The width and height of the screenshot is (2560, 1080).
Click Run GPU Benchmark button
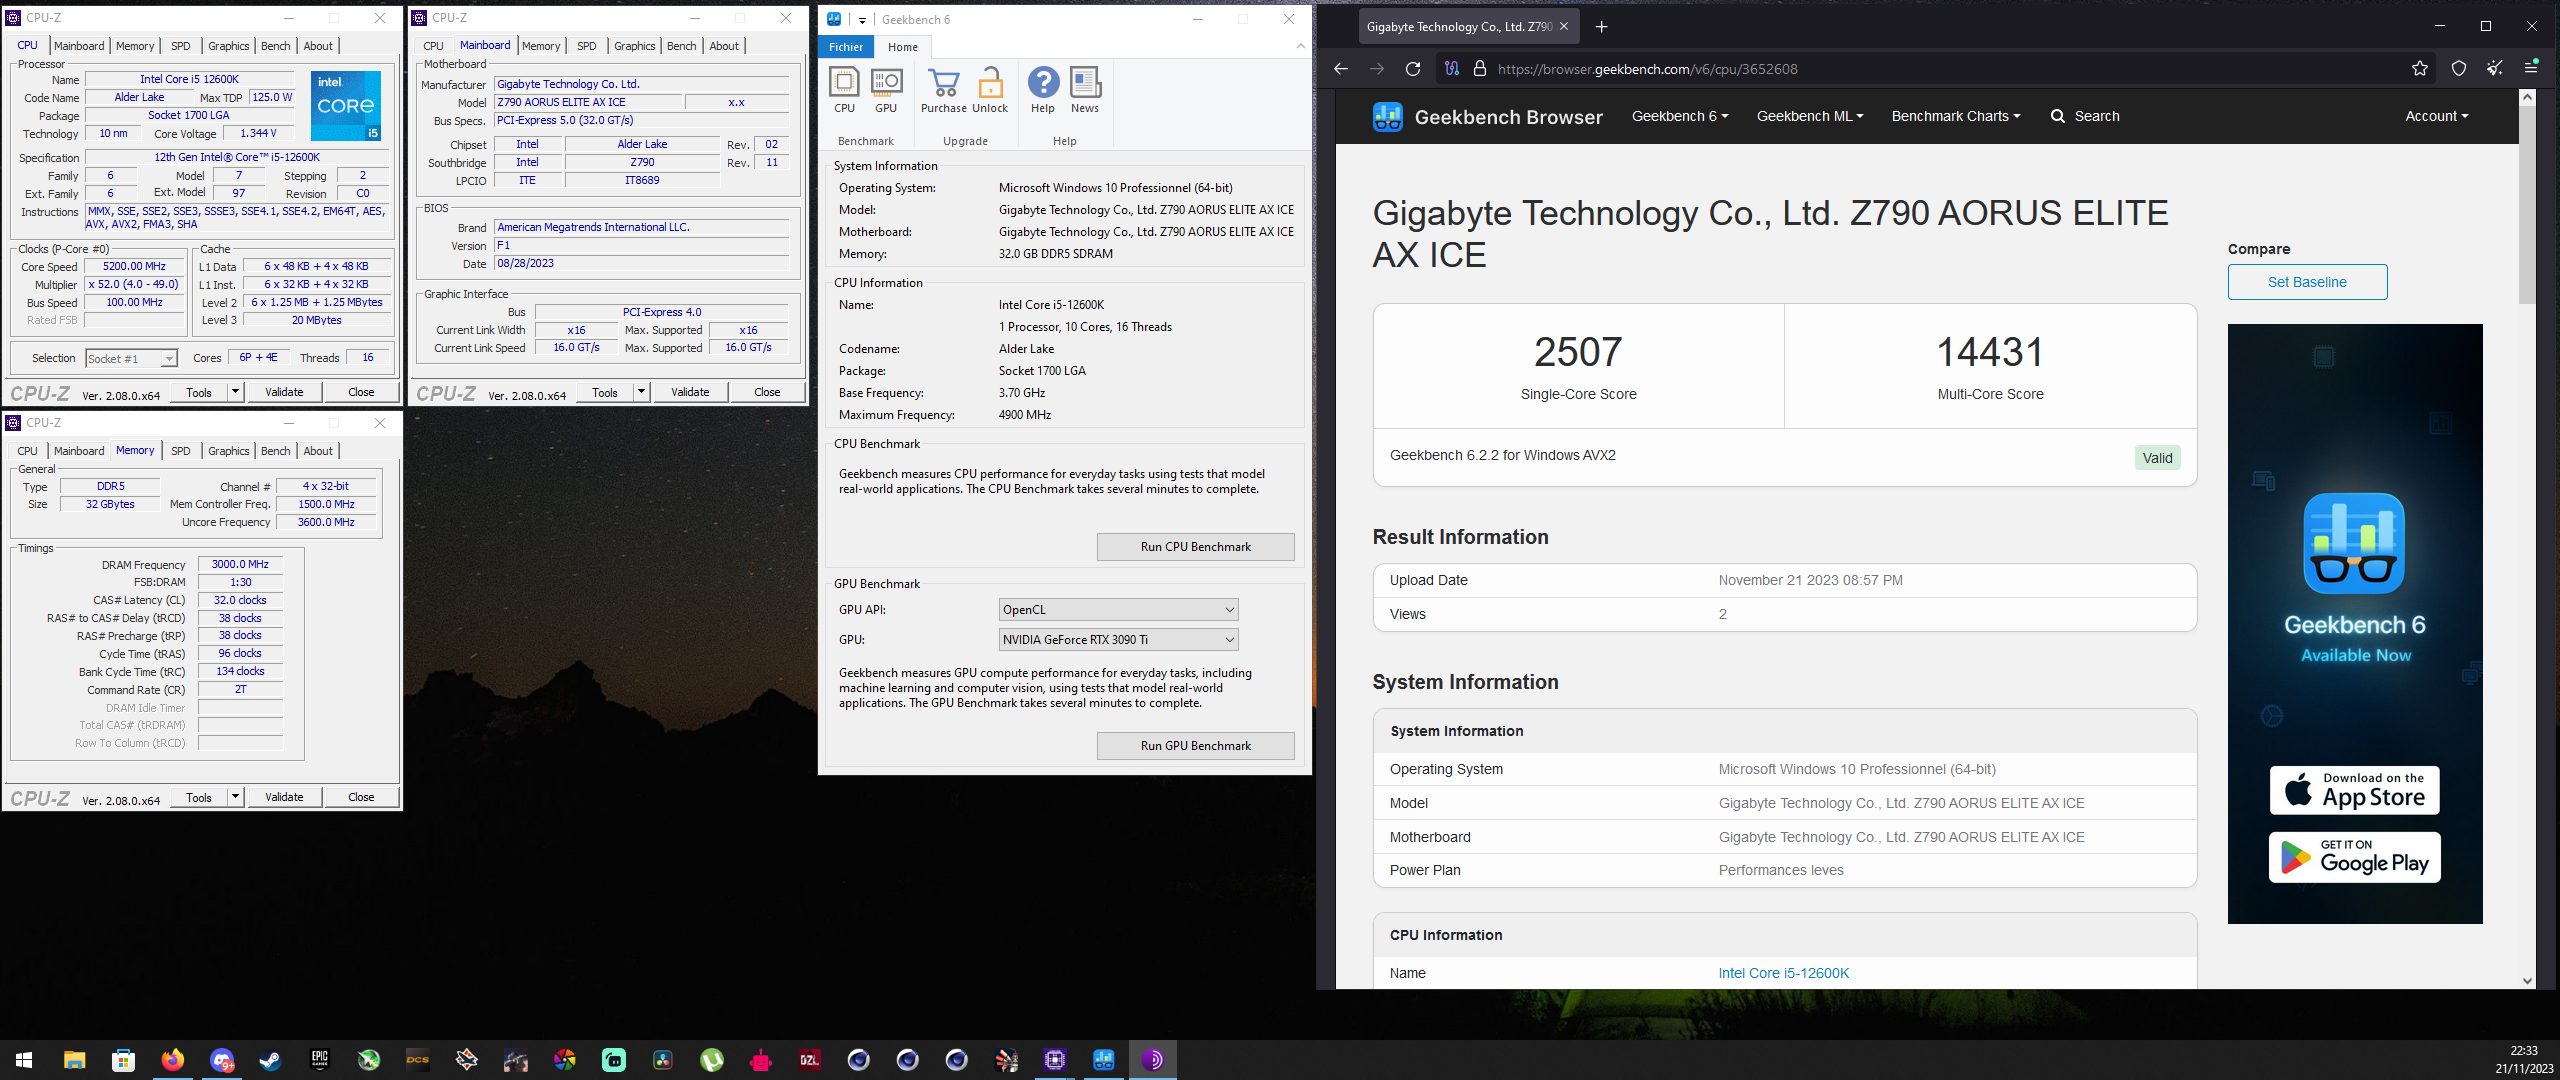(1195, 746)
